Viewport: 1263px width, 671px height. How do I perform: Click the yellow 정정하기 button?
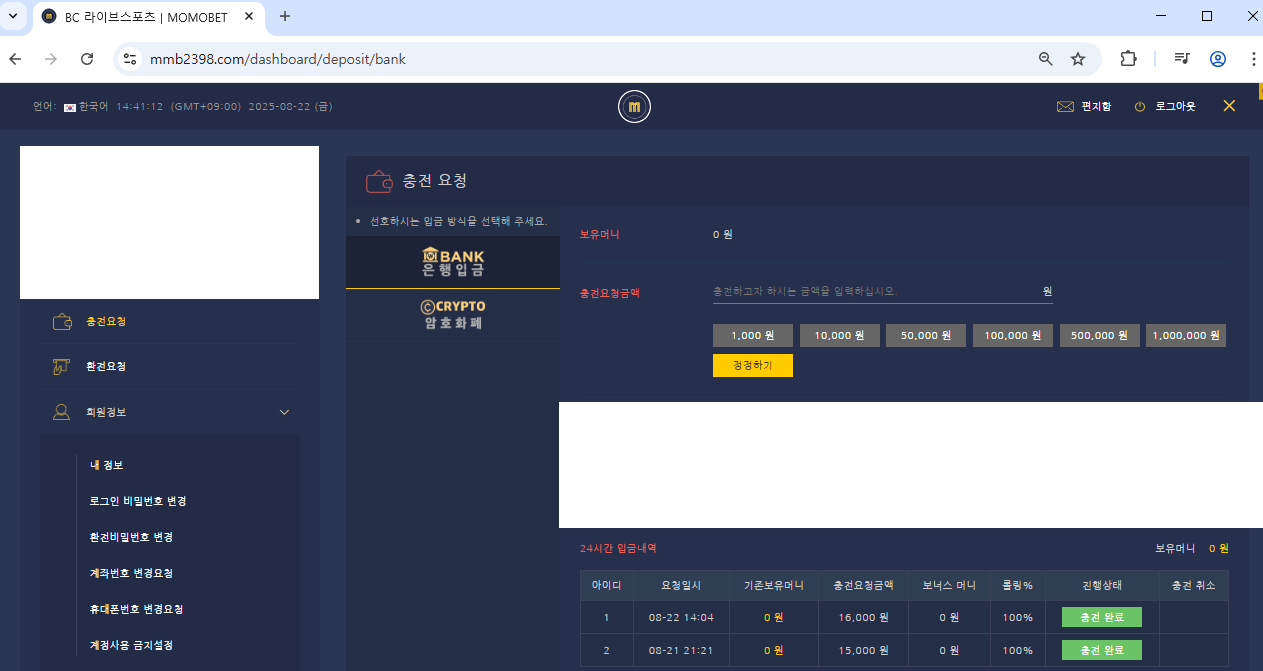[752, 365]
